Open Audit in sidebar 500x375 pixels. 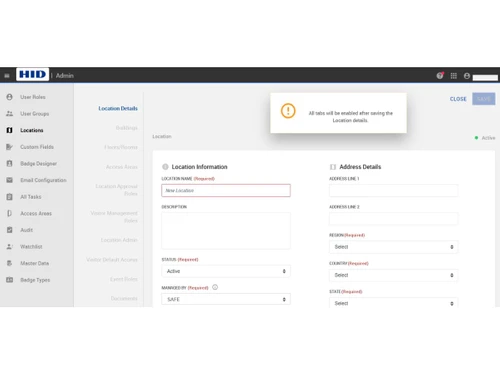pyautogui.click(x=26, y=230)
